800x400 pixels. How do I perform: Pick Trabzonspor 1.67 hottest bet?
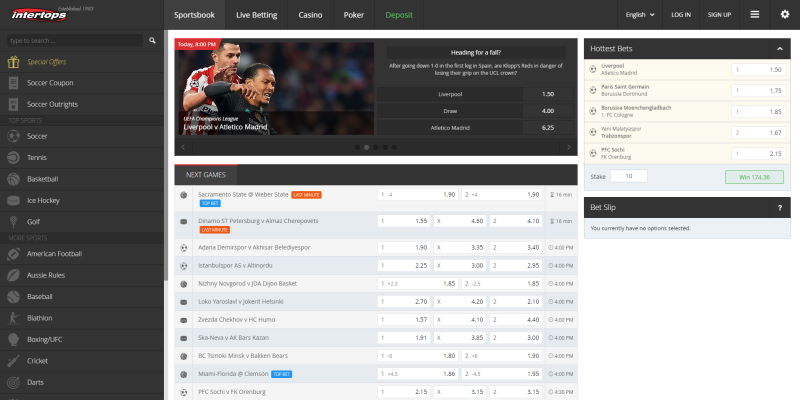[x=759, y=133]
